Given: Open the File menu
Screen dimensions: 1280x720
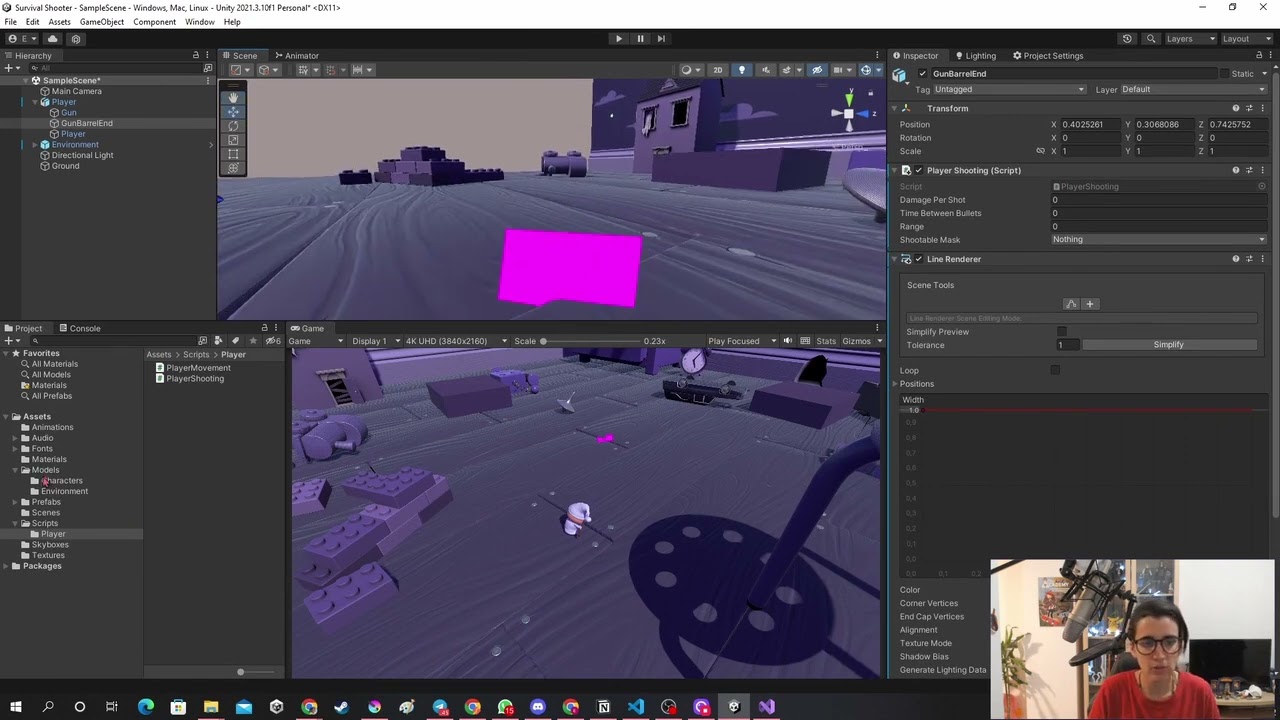Looking at the screenshot, I should click(x=10, y=22).
